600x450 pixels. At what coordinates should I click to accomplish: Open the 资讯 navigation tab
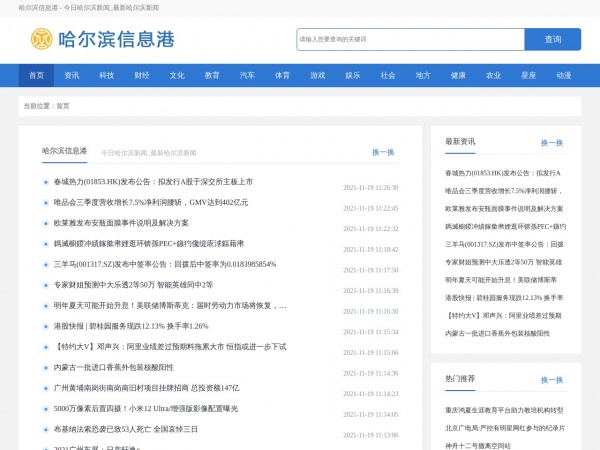pos(72,75)
